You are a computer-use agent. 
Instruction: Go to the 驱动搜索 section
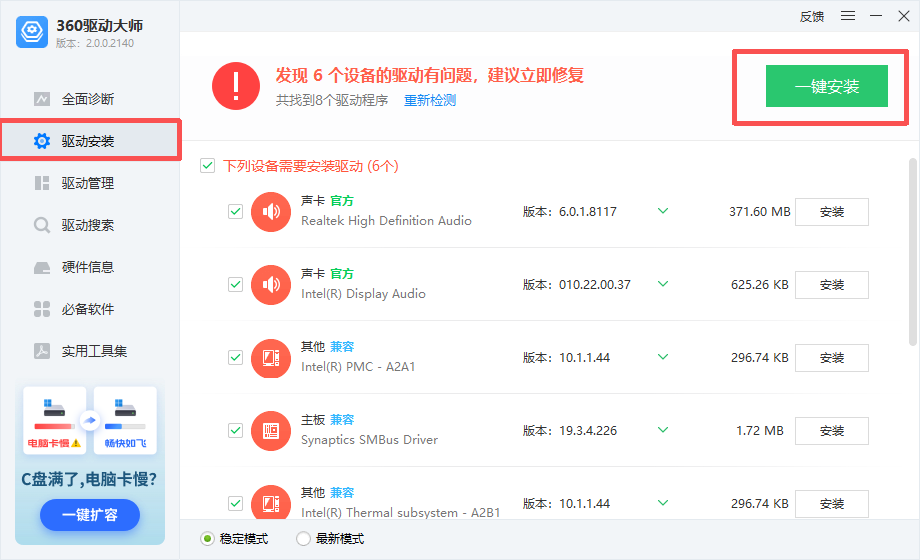(x=90, y=225)
